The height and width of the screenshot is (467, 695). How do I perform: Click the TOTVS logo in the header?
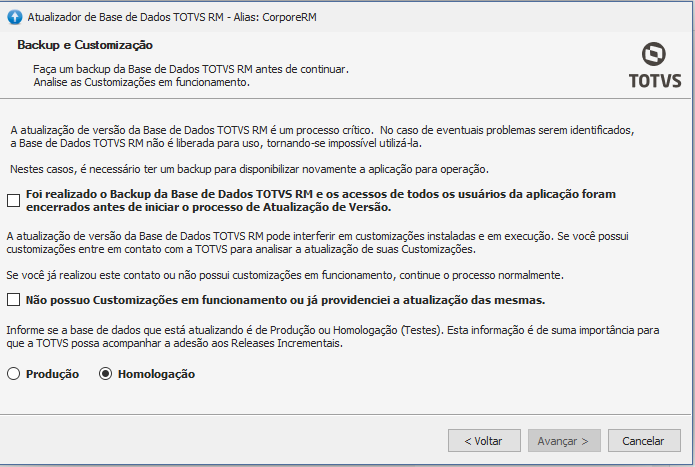pos(655,65)
